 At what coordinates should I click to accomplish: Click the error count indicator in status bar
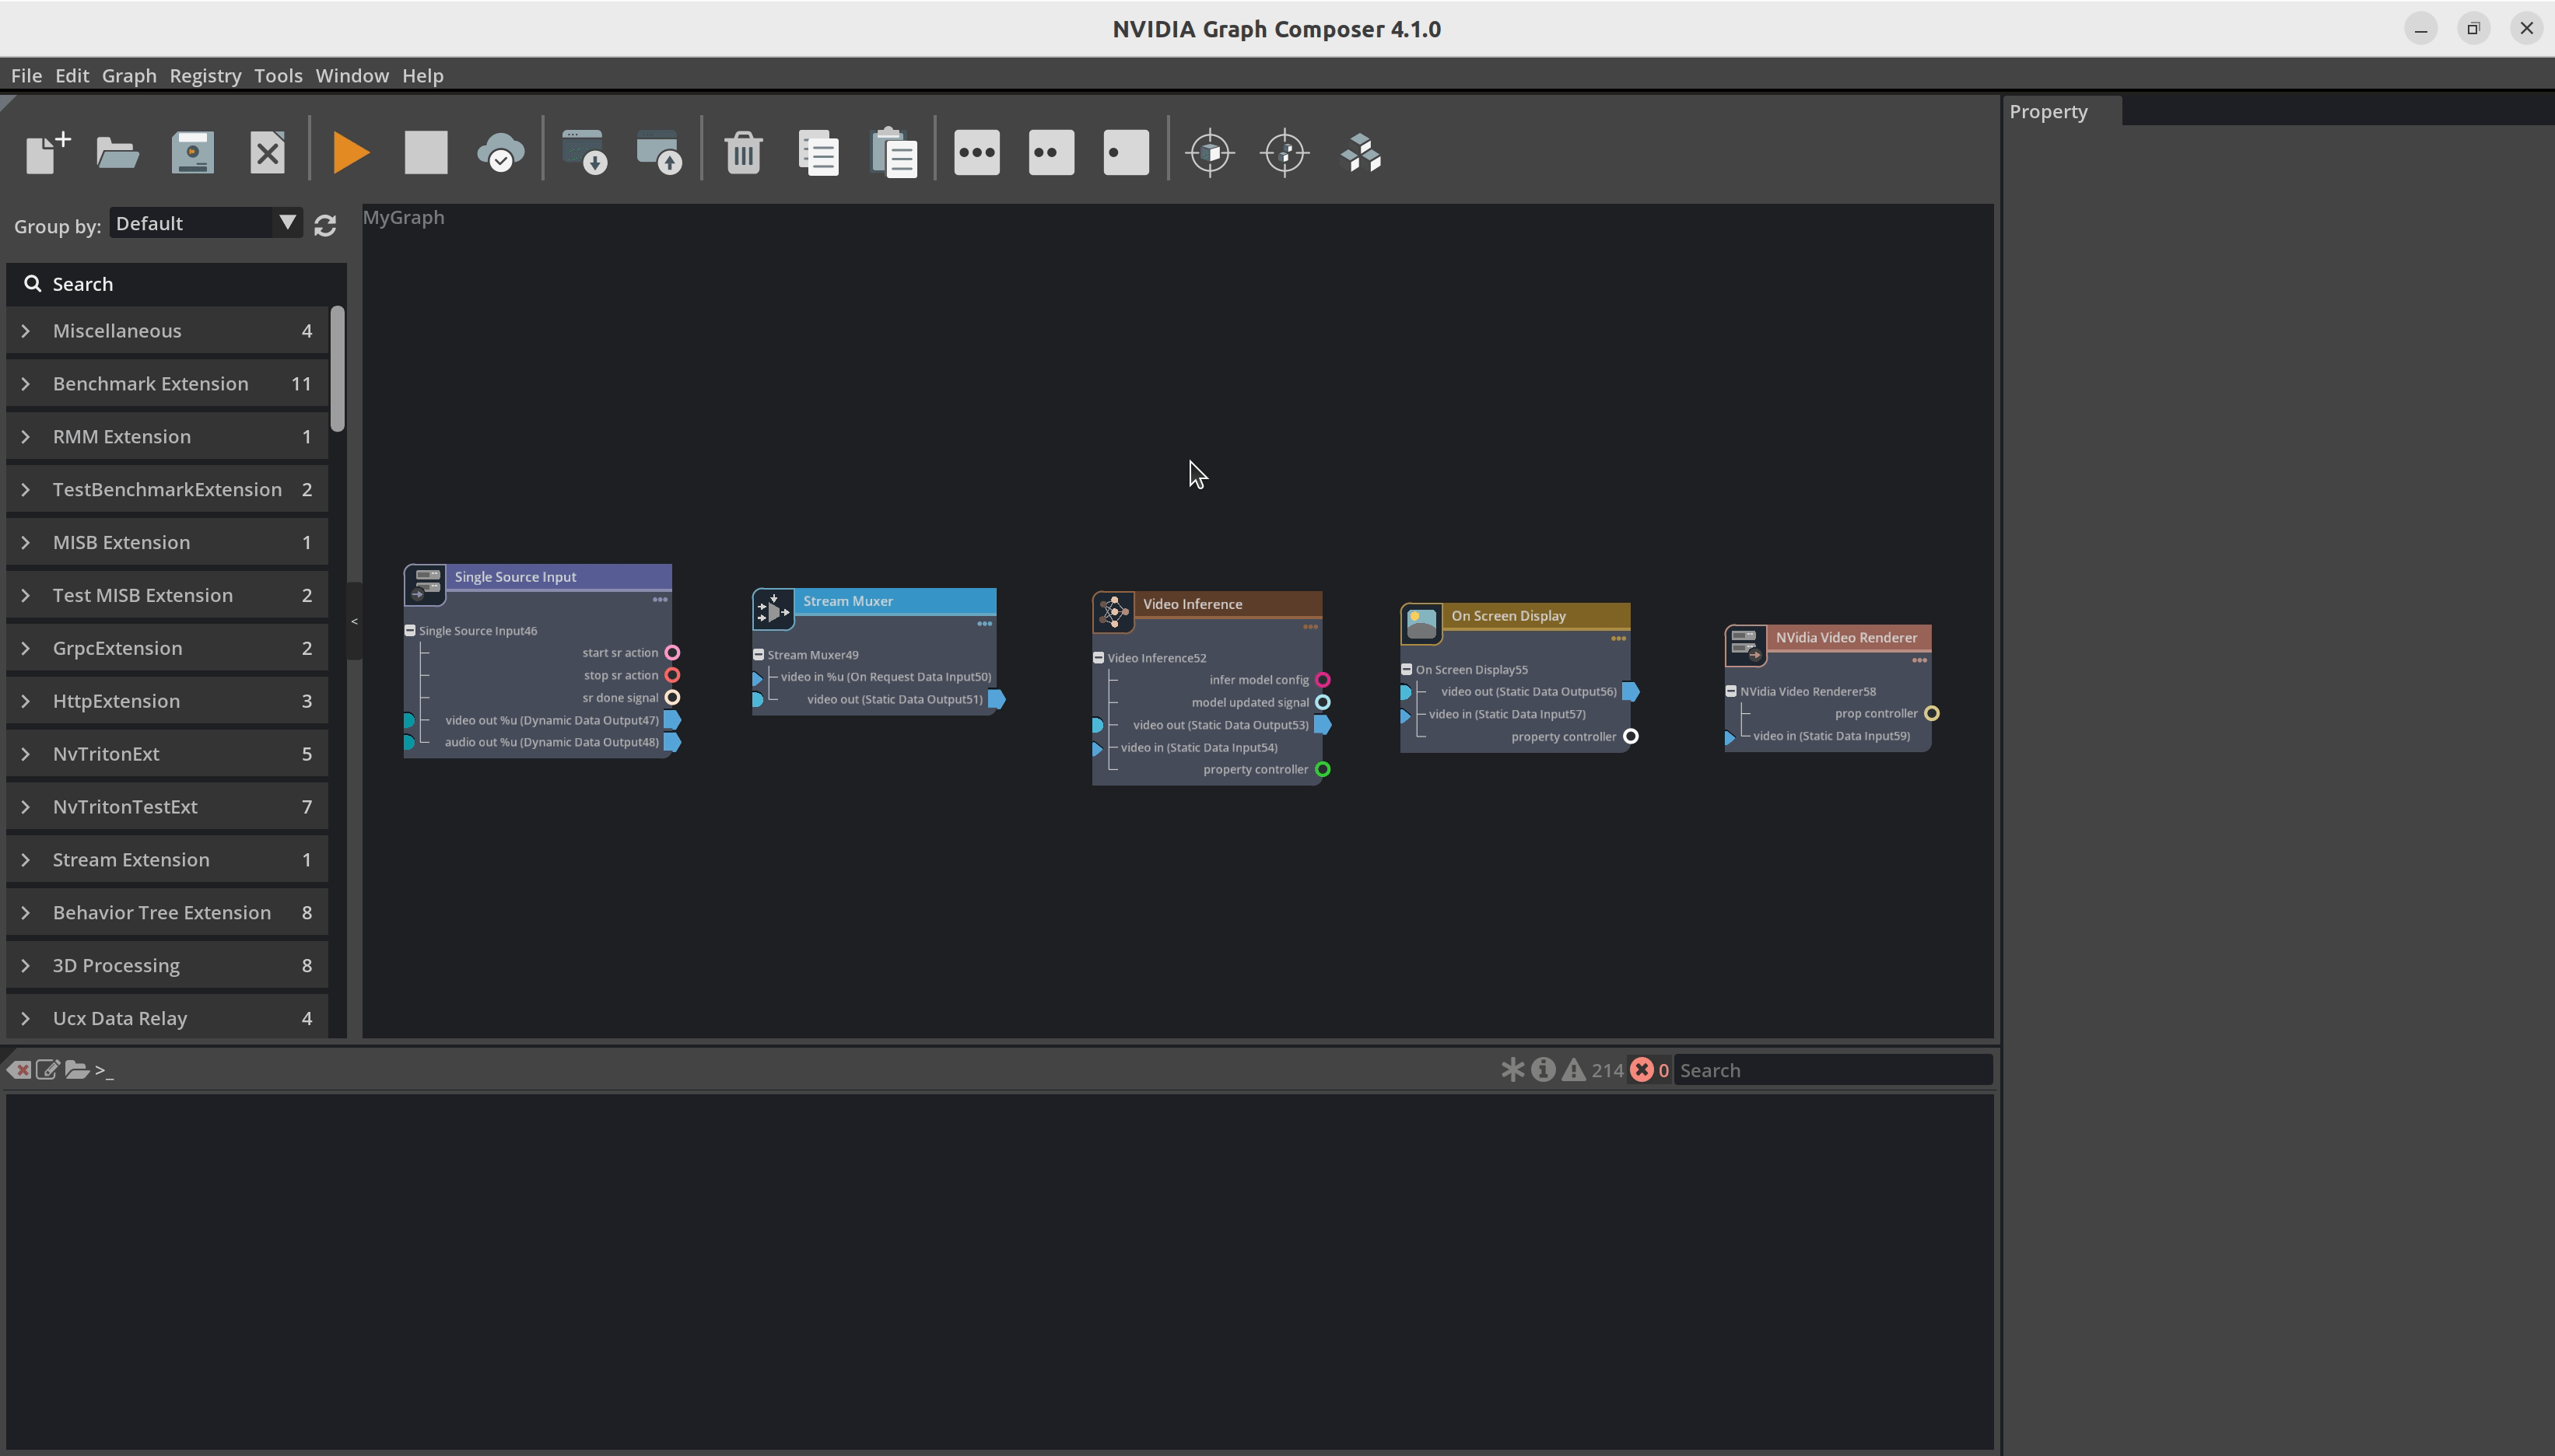click(x=1648, y=1070)
